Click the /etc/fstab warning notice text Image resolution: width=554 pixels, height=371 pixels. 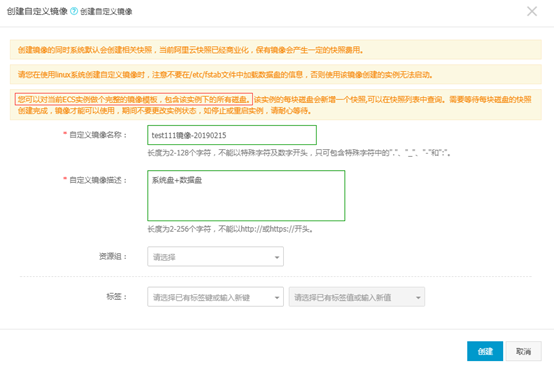click(225, 75)
